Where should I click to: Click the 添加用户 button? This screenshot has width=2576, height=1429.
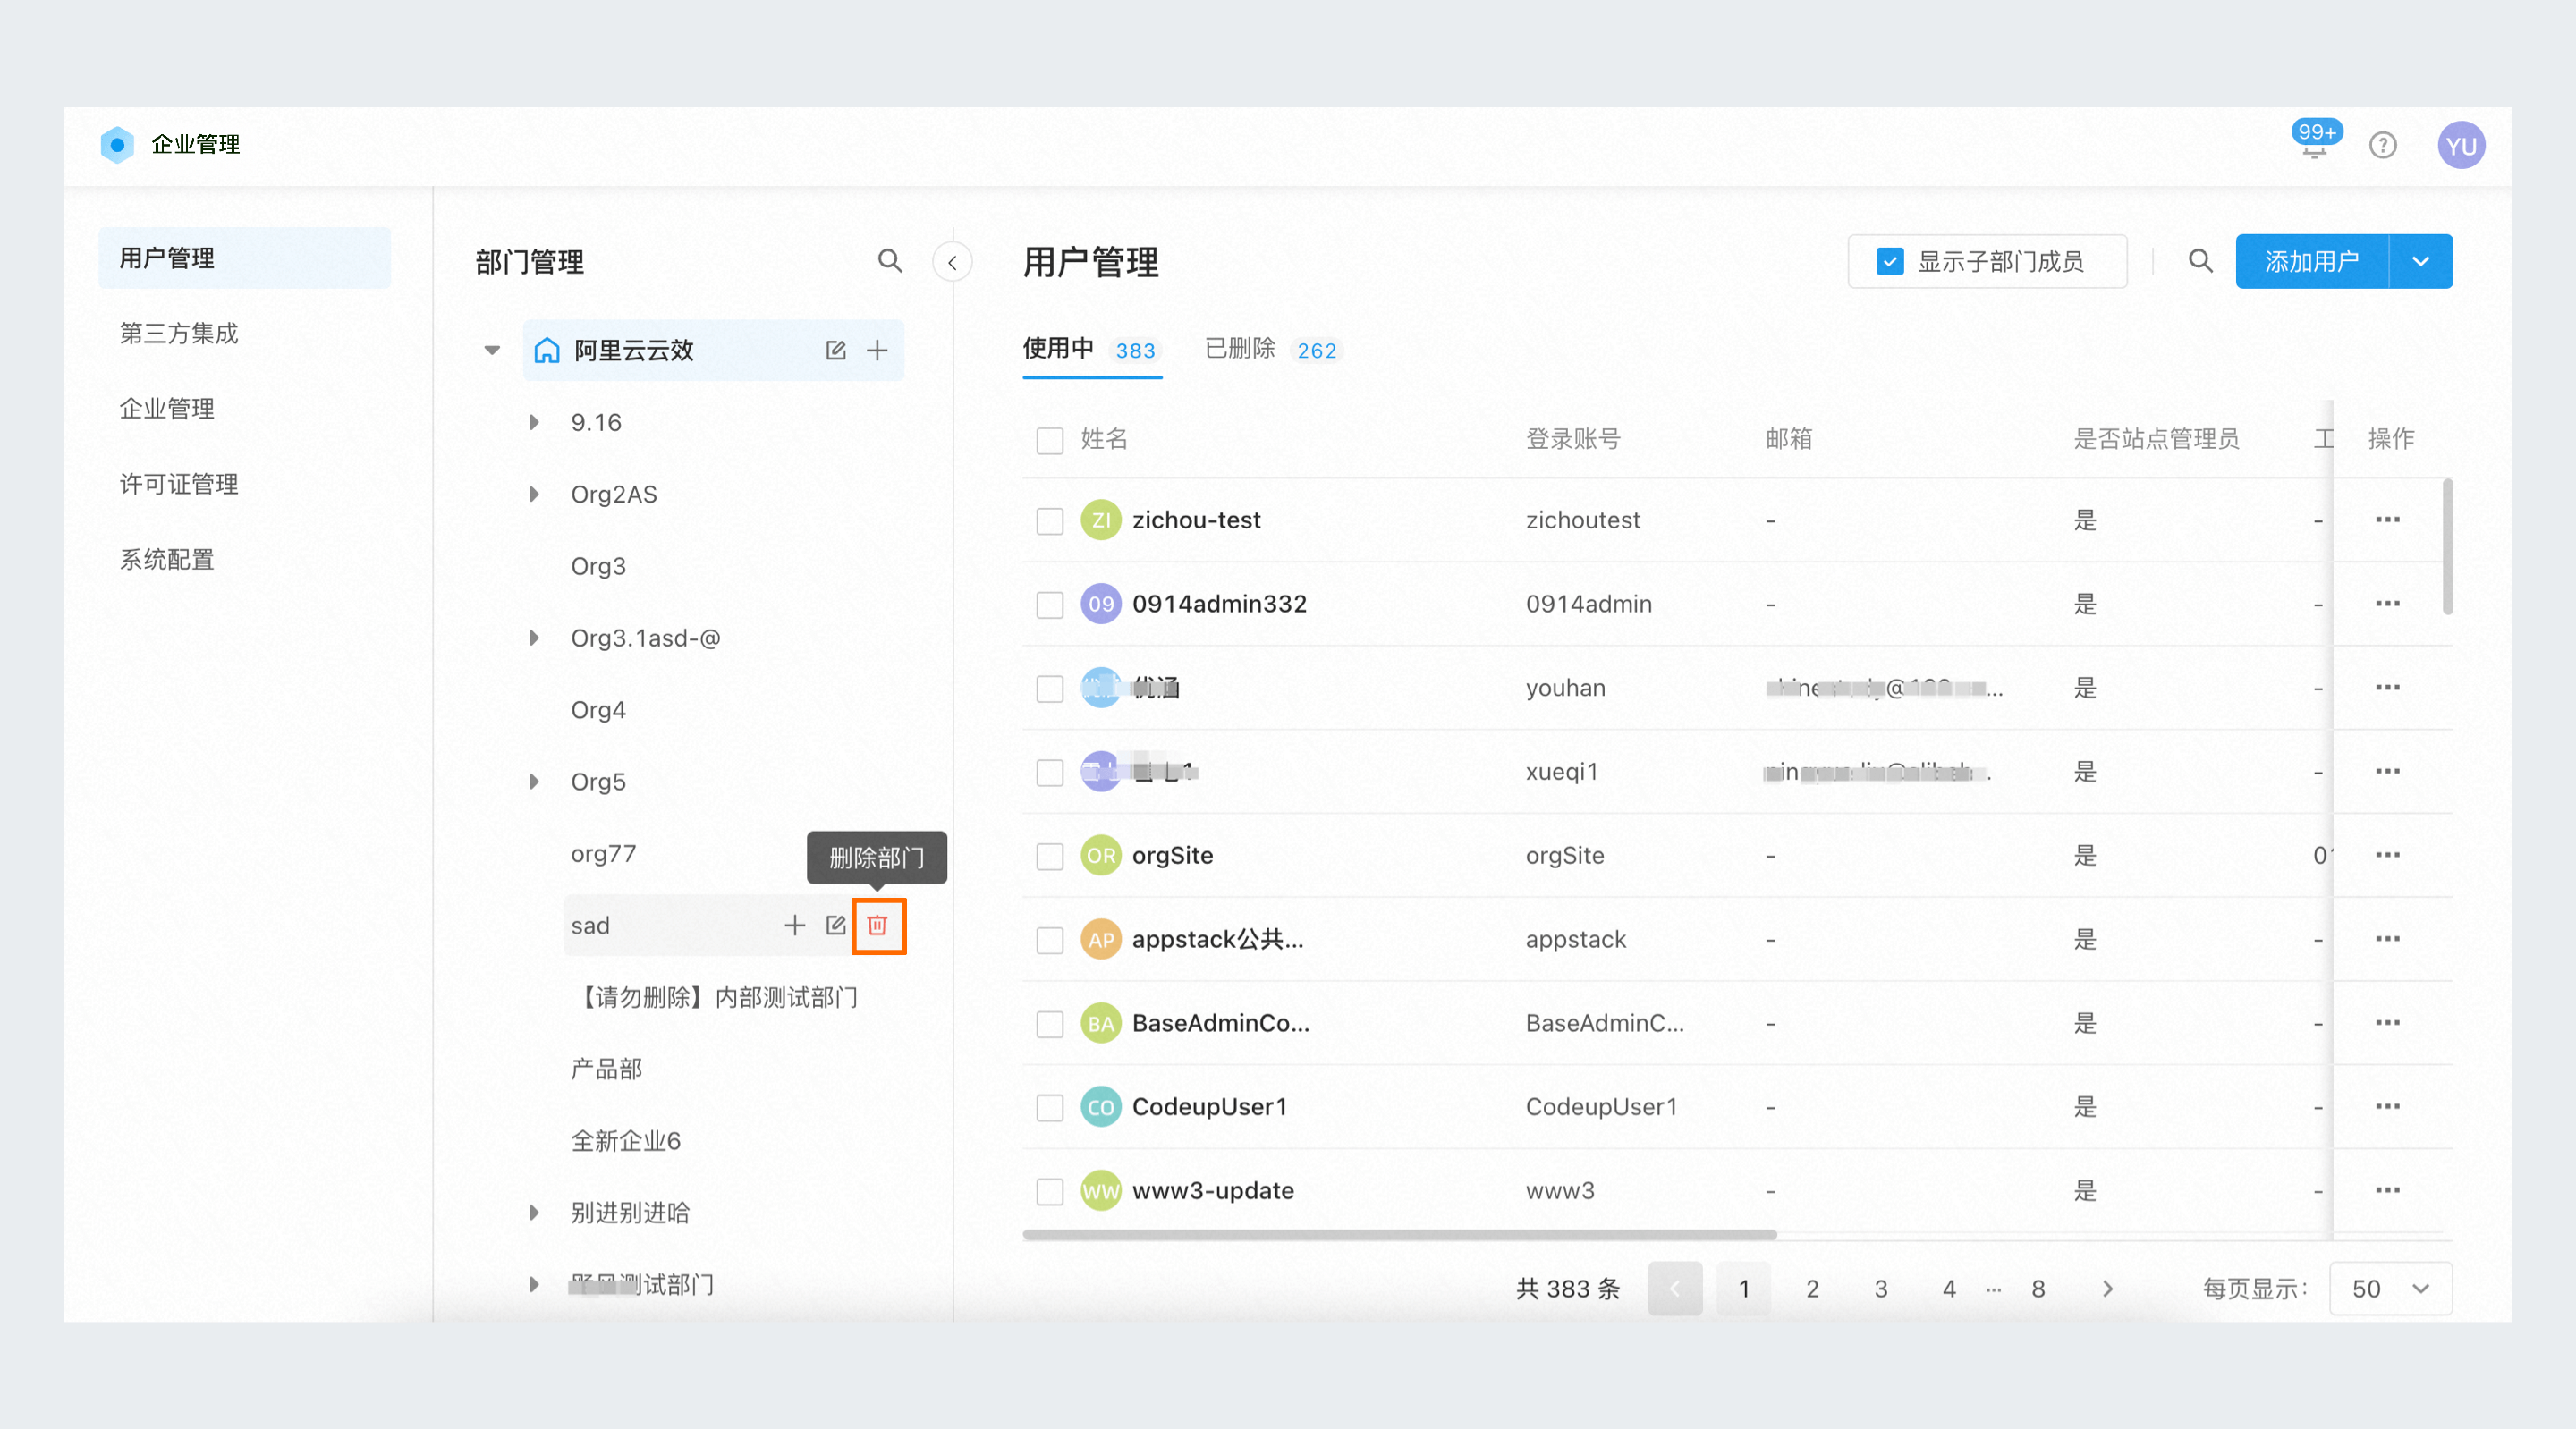click(2312, 261)
